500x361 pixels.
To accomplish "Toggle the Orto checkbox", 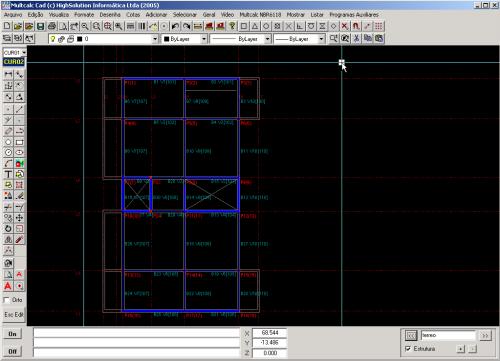I will pos(6,300).
